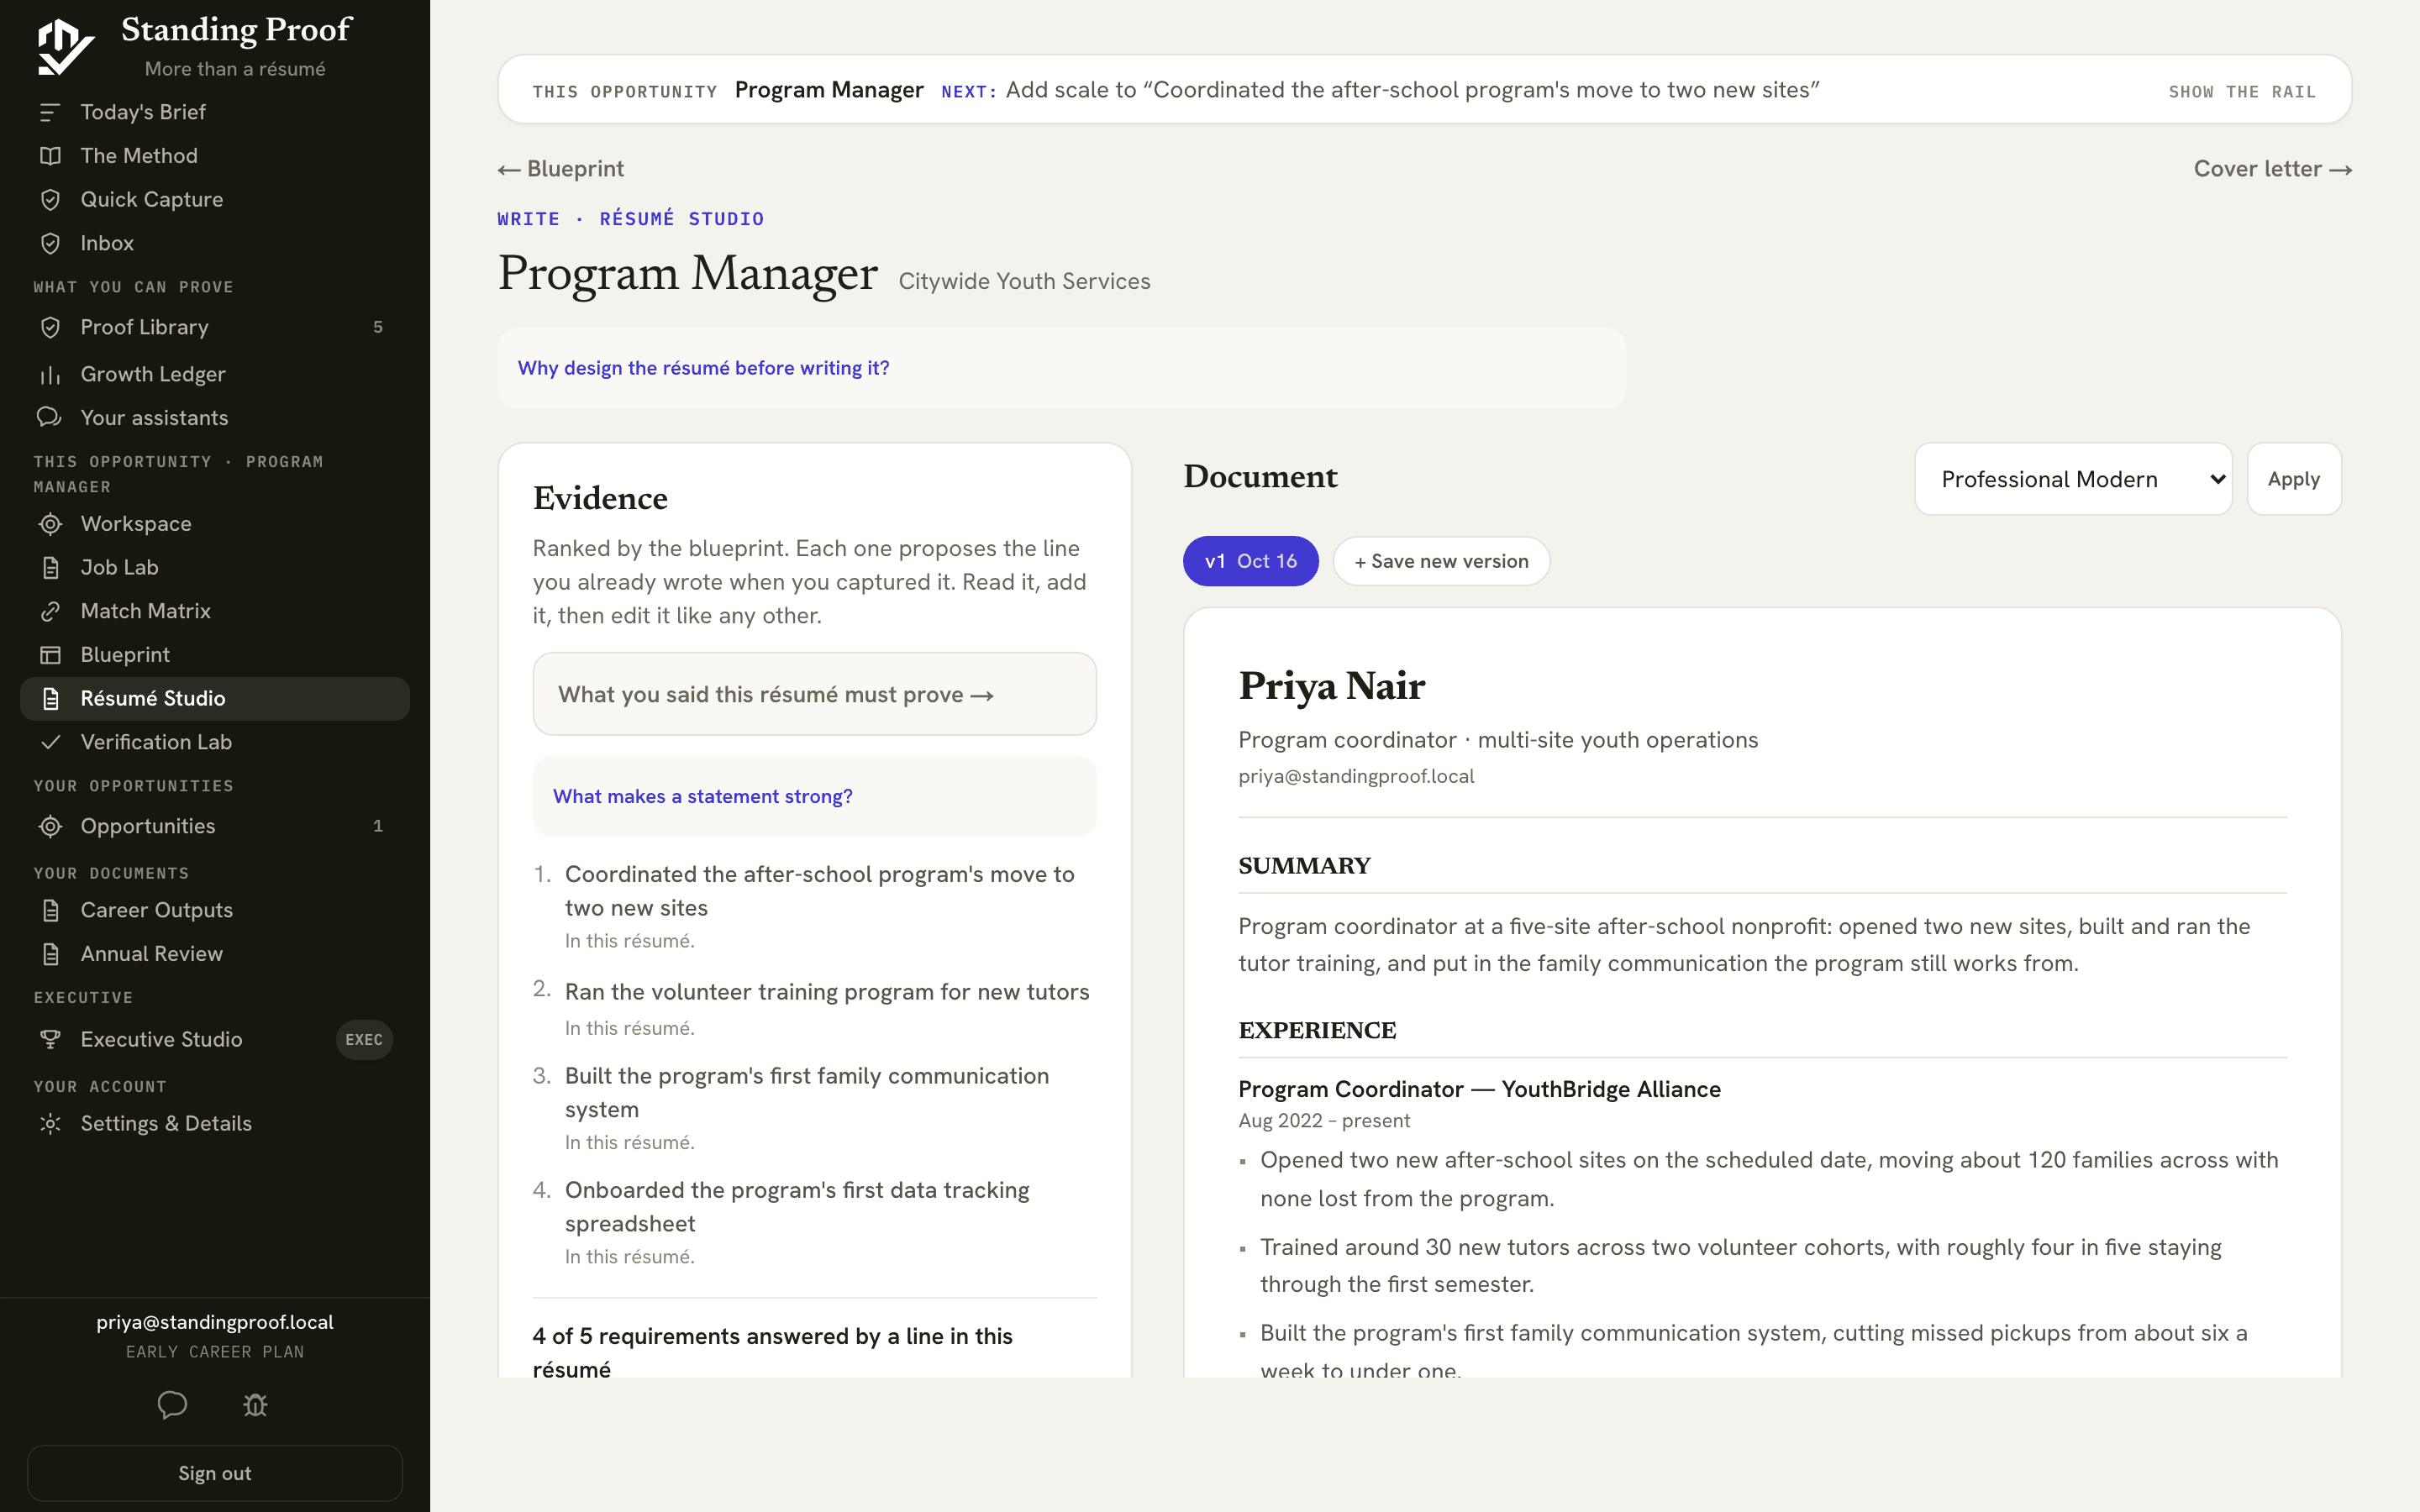
Task: Click the 'Opened two new after-school sites' bullet
Action: pyautogui.click(x=1768, y=1179)
